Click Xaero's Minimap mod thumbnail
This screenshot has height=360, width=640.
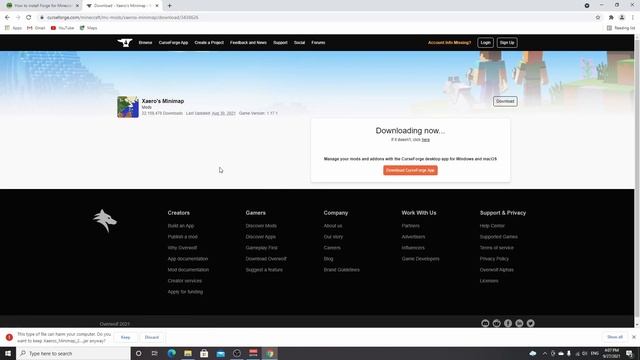(128, 107)
